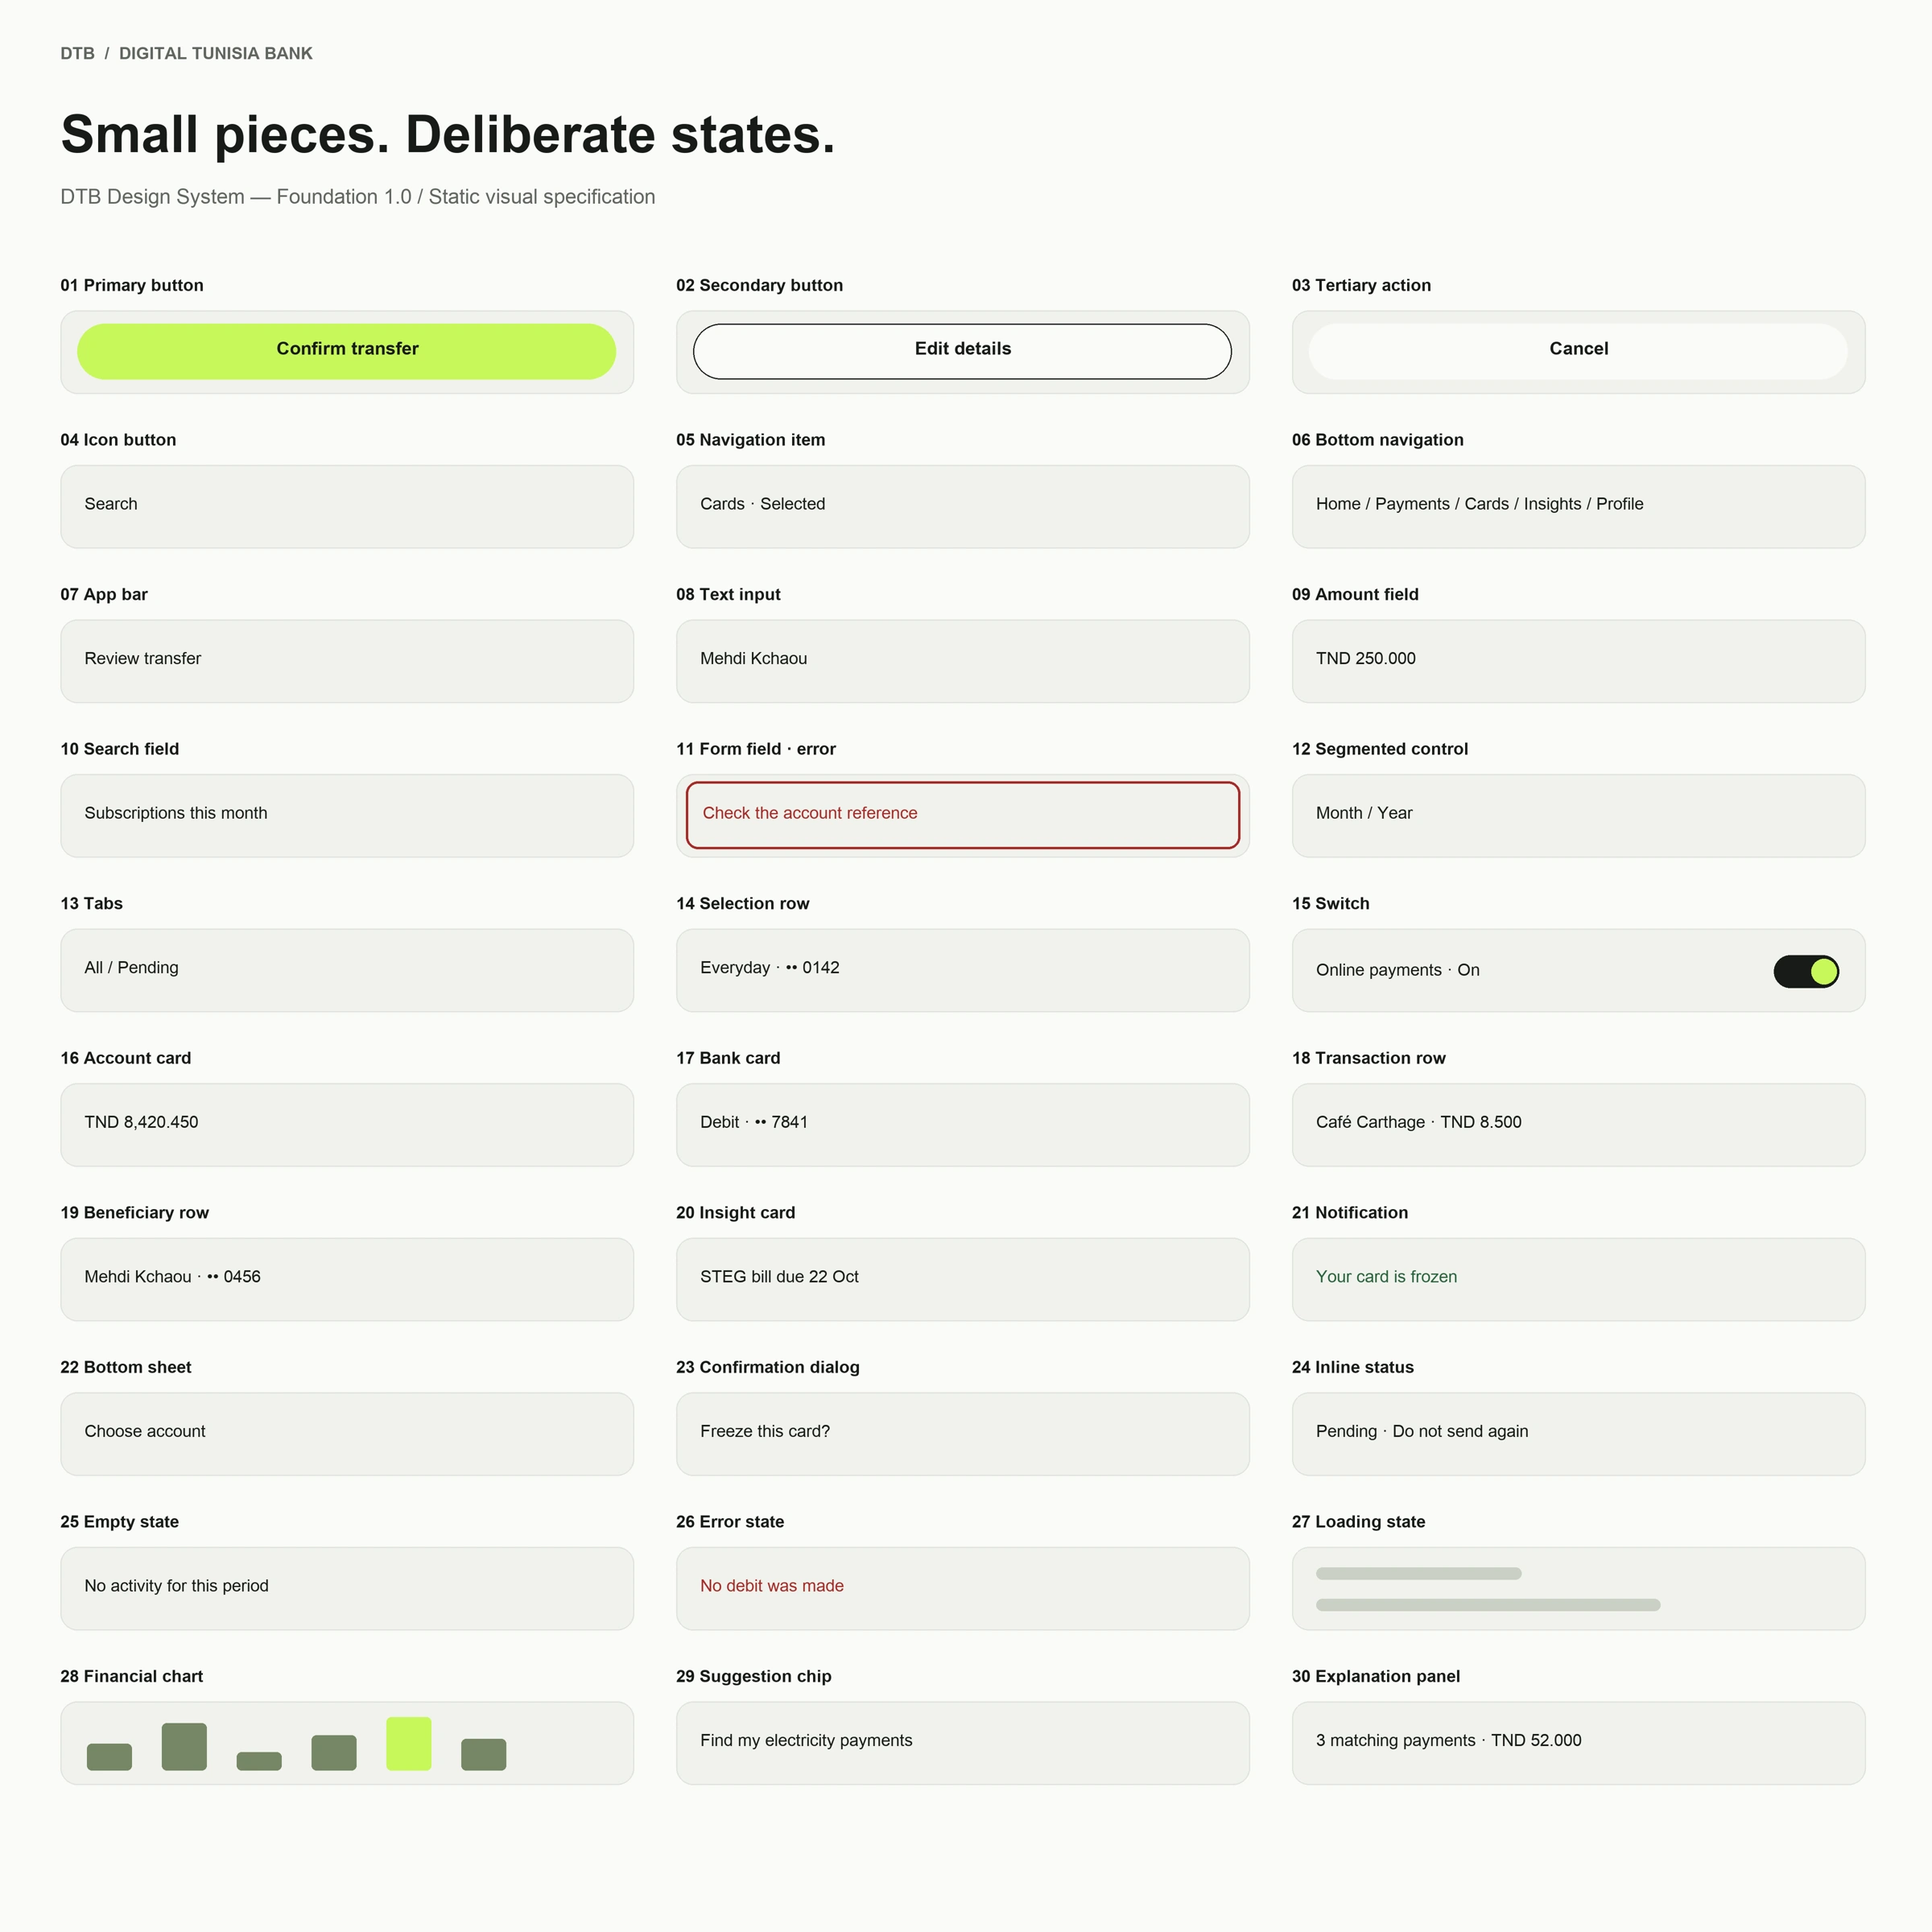
Task: Open the Choose account bottom sheet
Action: (x=347, y=1434)
